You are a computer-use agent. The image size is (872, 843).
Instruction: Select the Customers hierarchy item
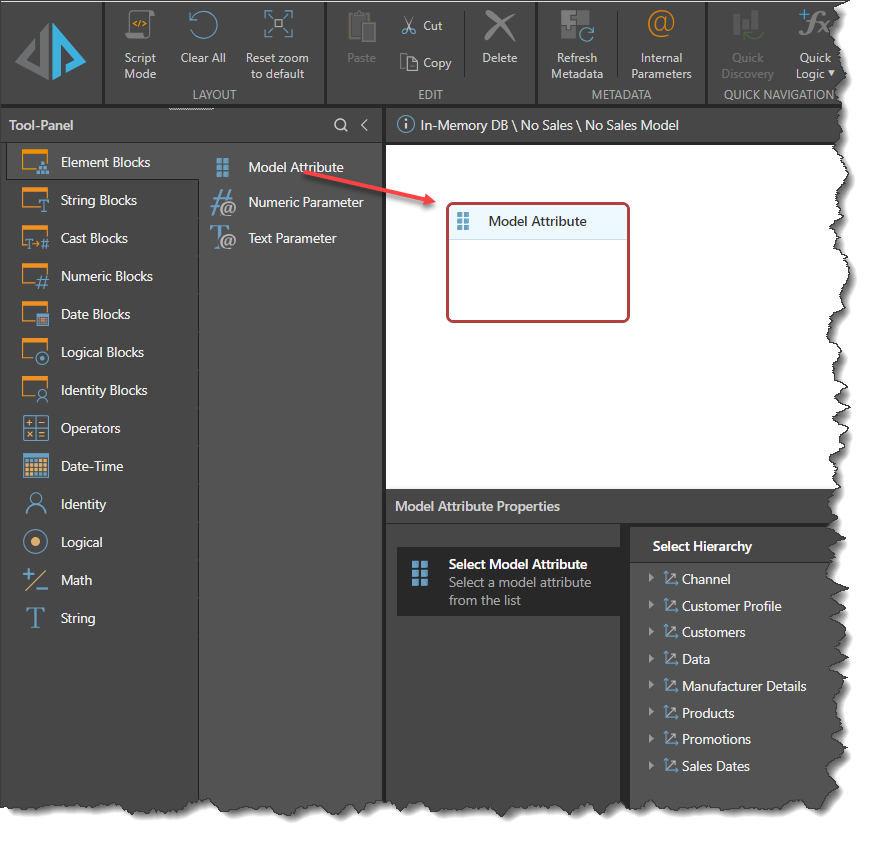pos(713,632)
